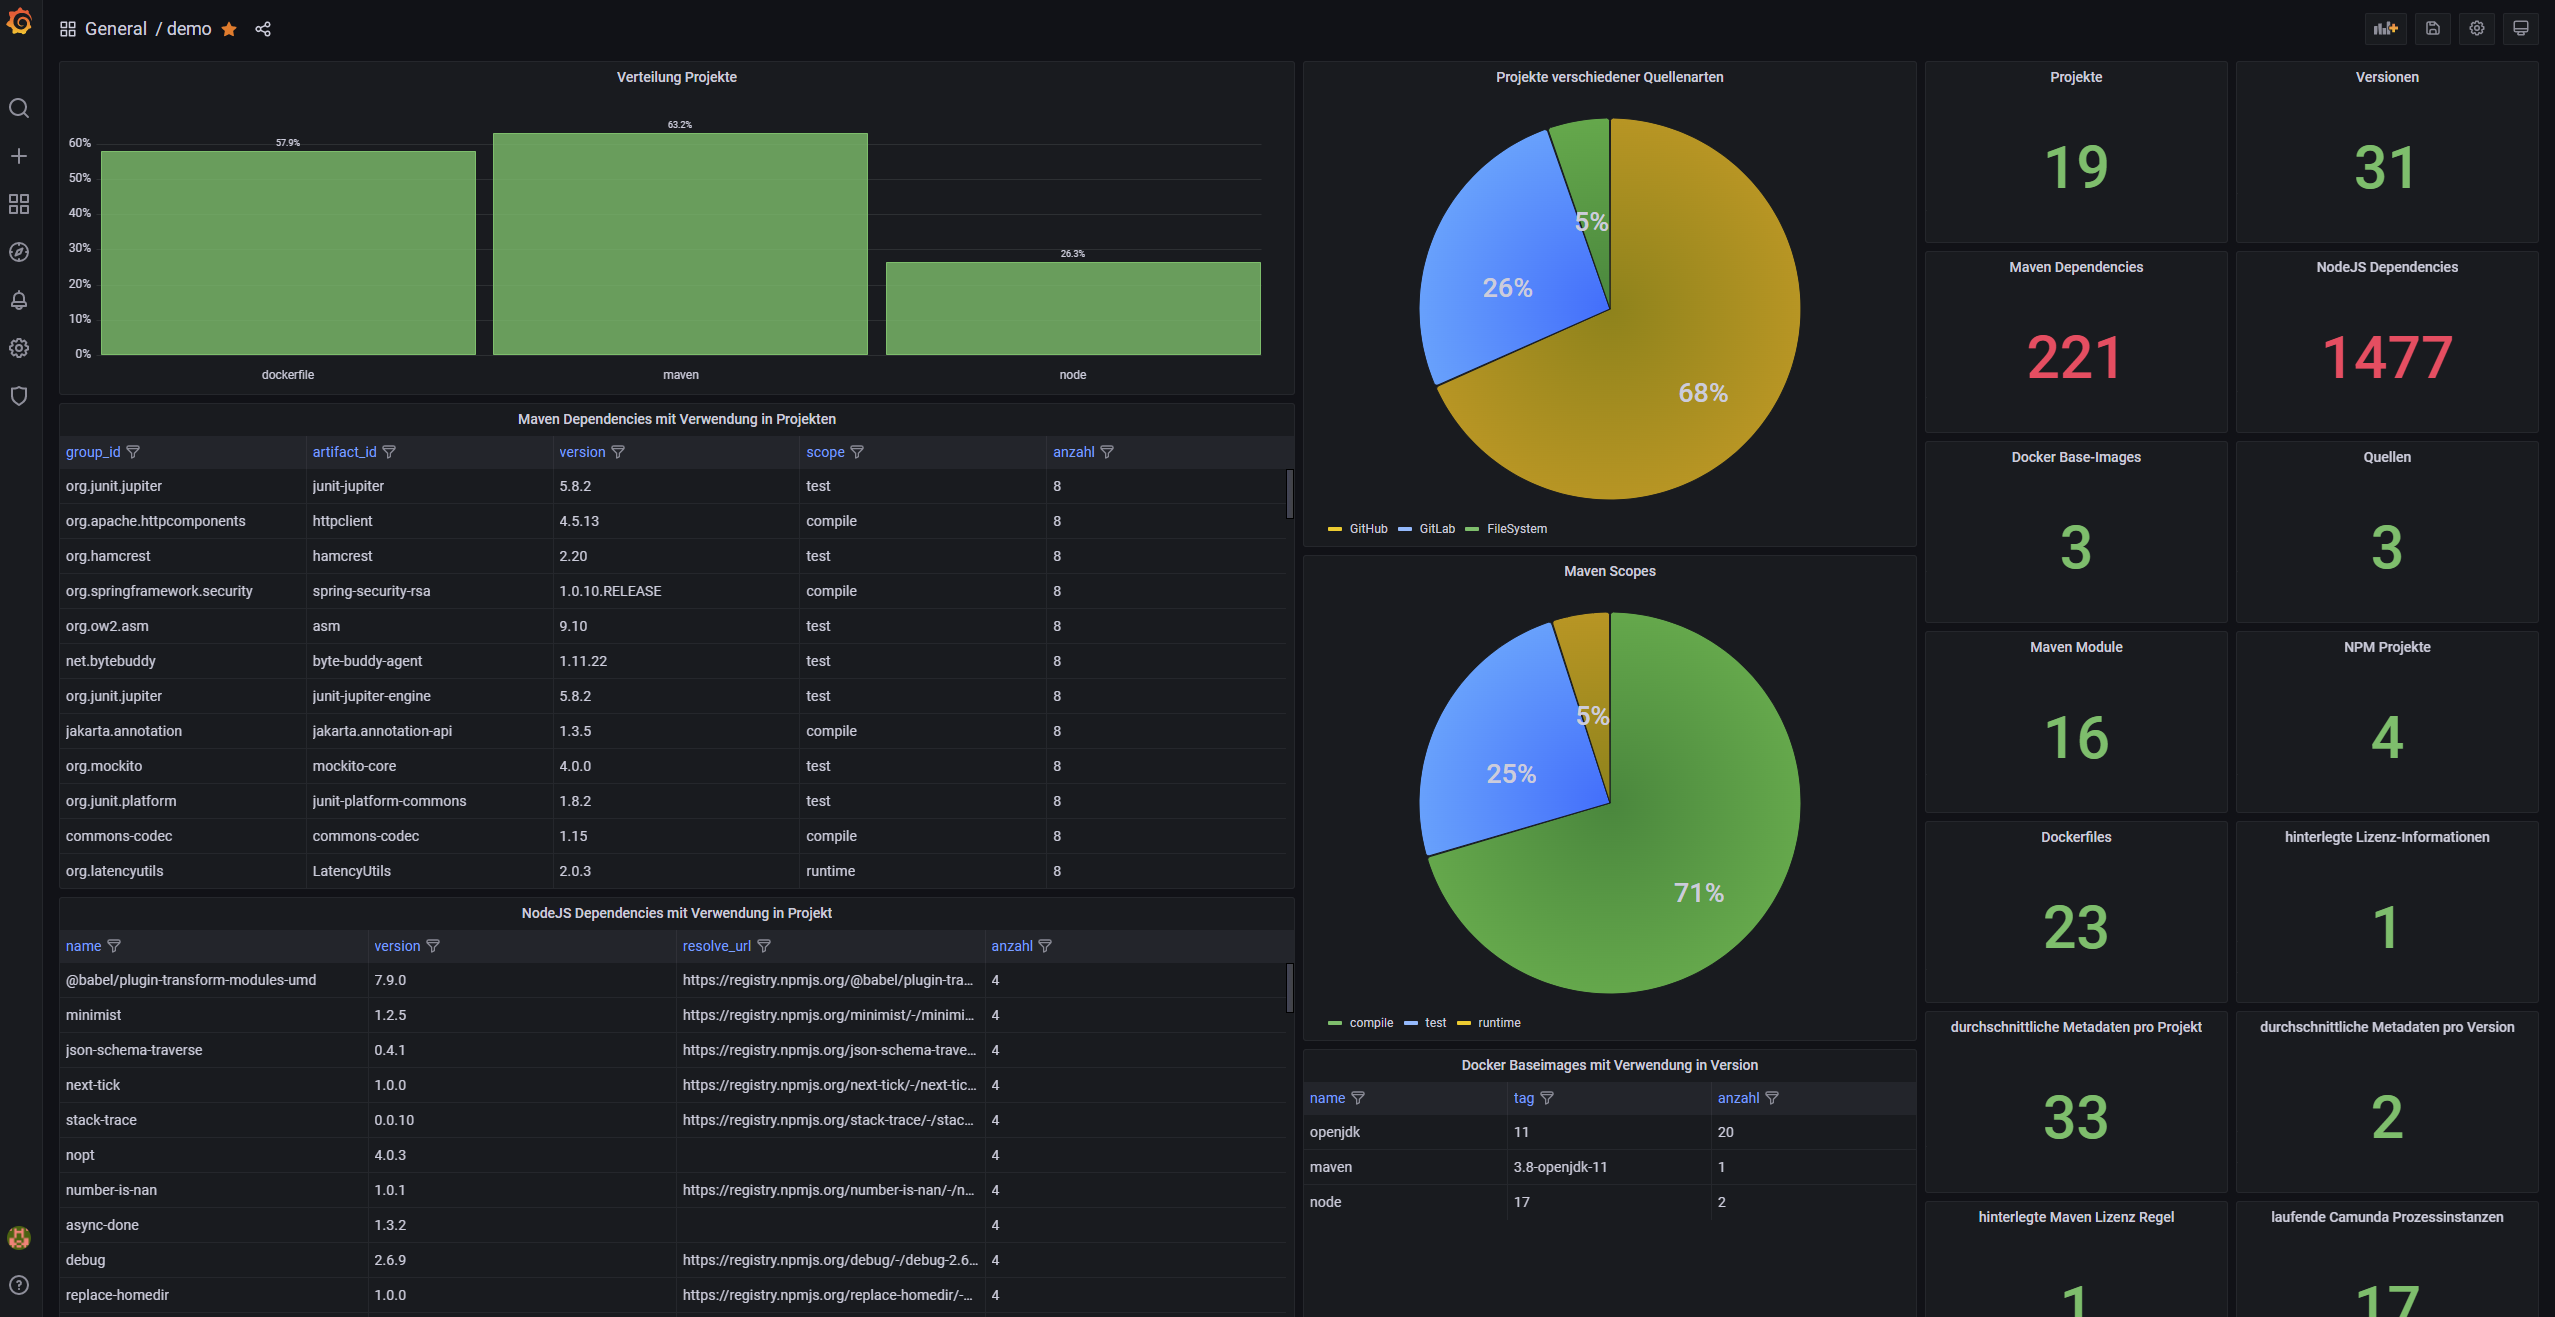This screenshot has height=1317, width=2555.
Task: Open the Search dashboards sidebar icon
Action: coord(19,108)
